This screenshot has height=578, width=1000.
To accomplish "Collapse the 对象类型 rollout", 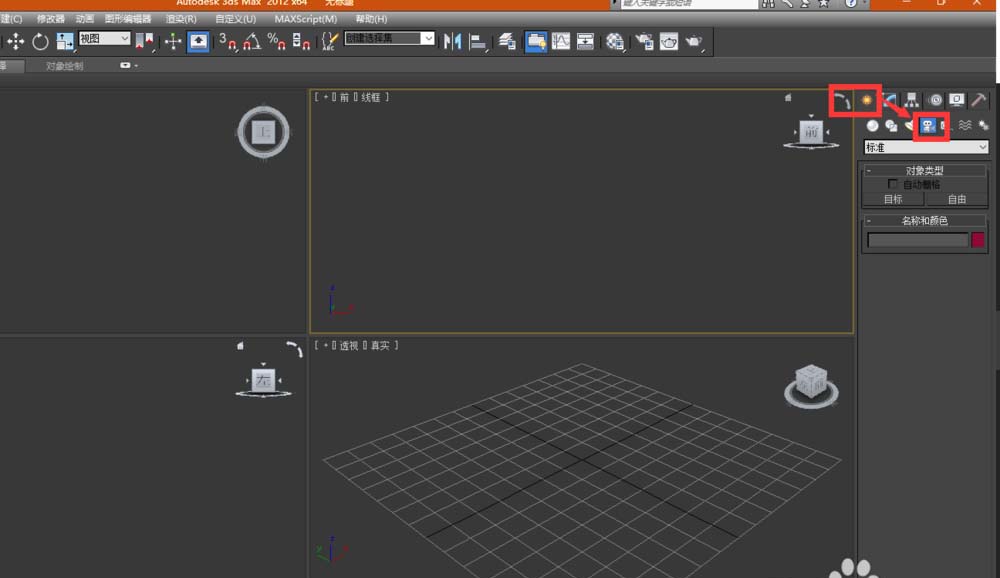I will (x=924, y=170).
